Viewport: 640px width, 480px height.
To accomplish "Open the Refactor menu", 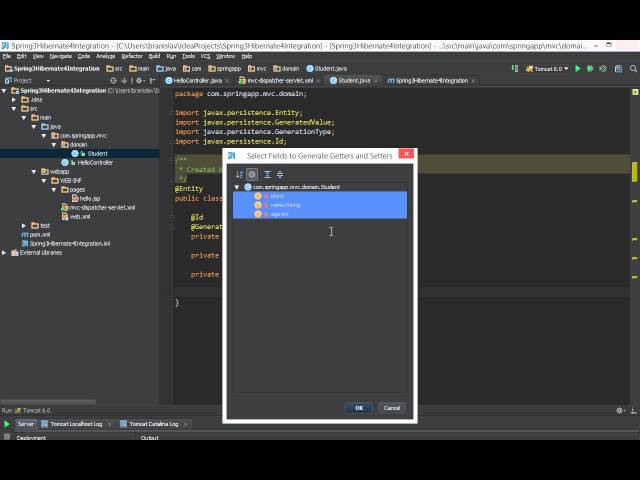I will tap(132, 56).
